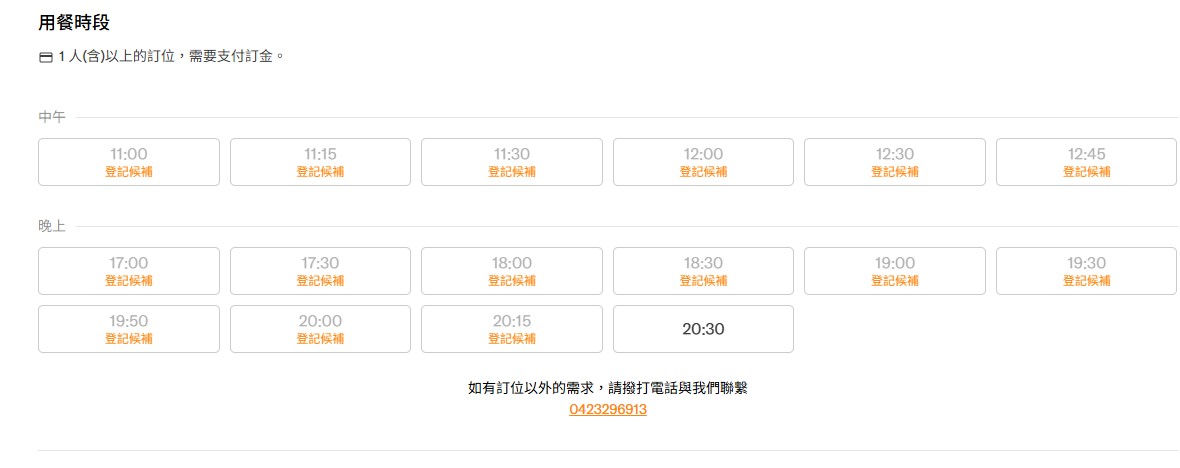Choose the 12:00 noon waitlist slot
This screenshot has width=1180, height=468.
(703, 162)
